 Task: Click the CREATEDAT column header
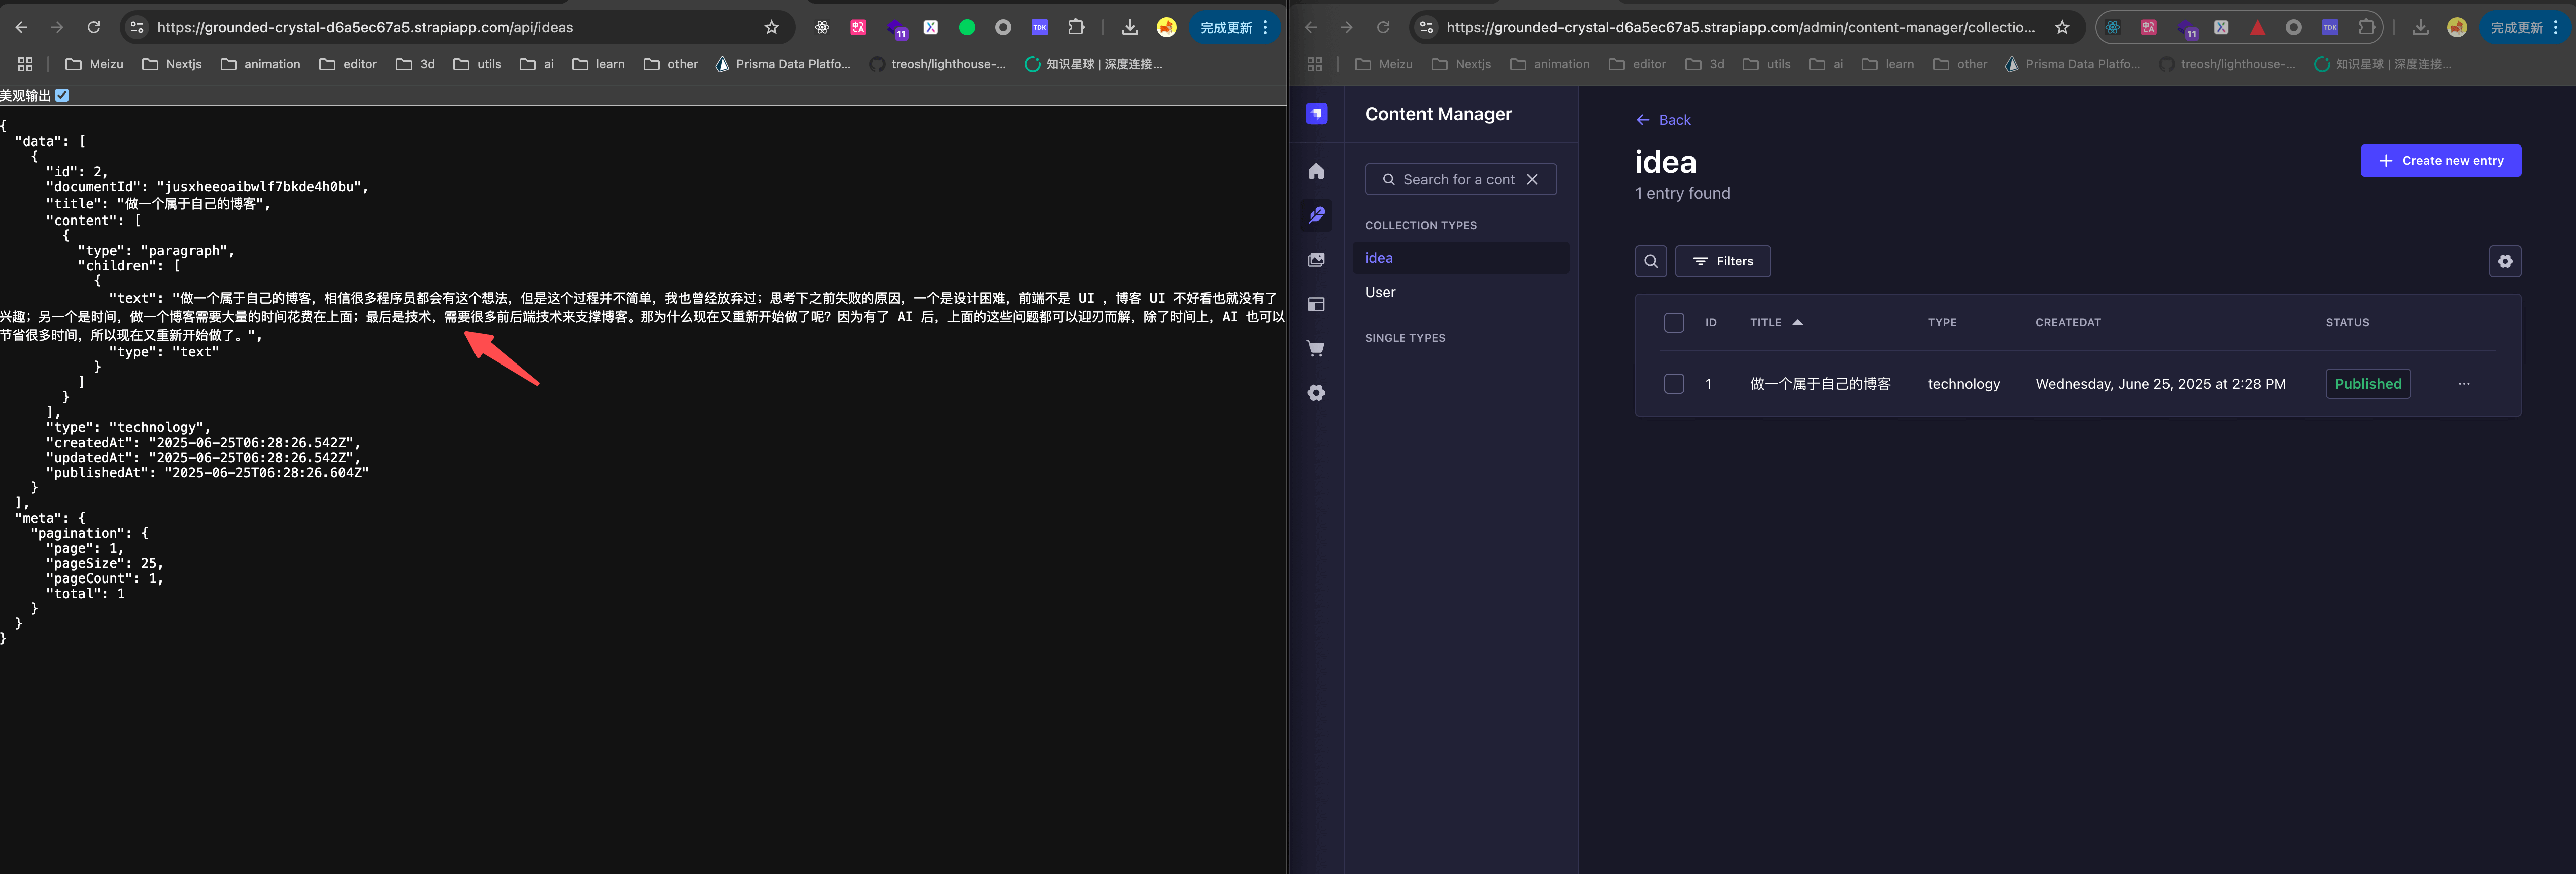tap(2068, 322)
